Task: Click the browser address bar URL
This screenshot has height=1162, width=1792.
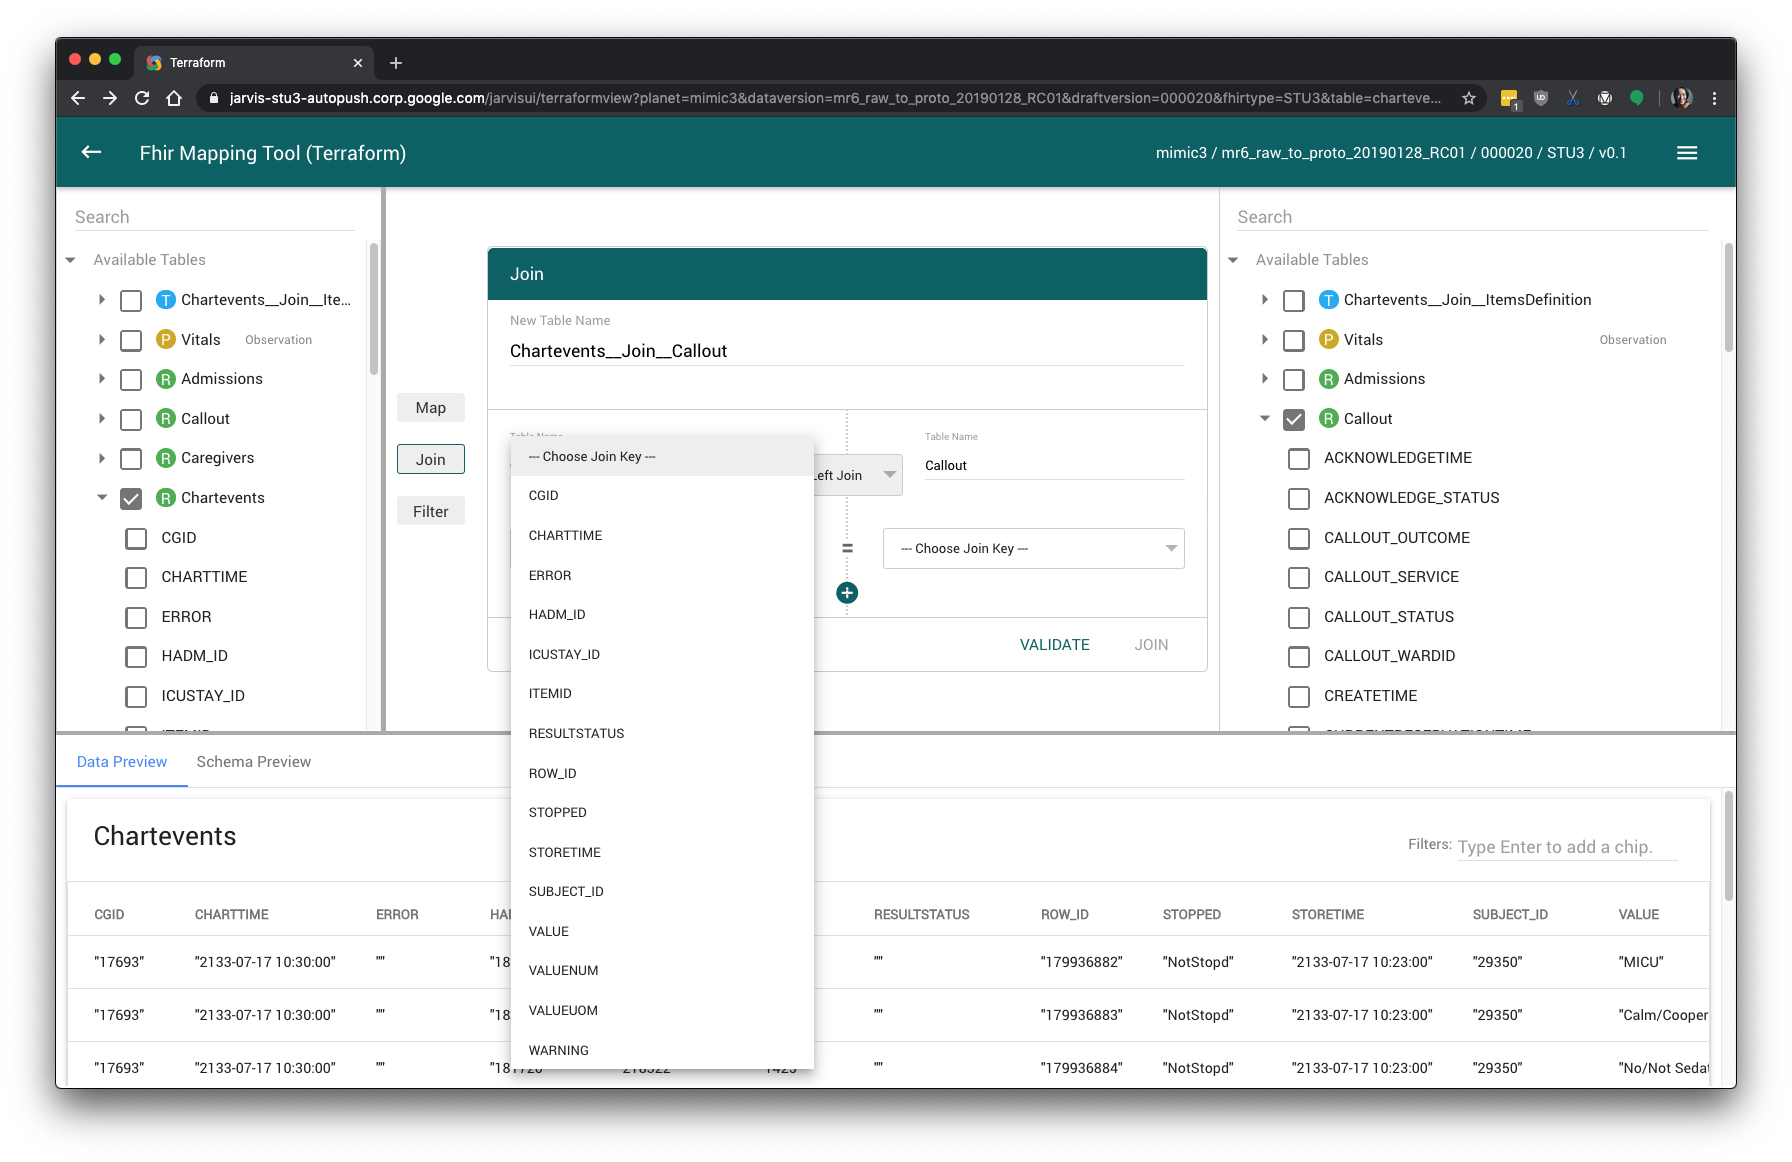Action: (x=835, y=98)
